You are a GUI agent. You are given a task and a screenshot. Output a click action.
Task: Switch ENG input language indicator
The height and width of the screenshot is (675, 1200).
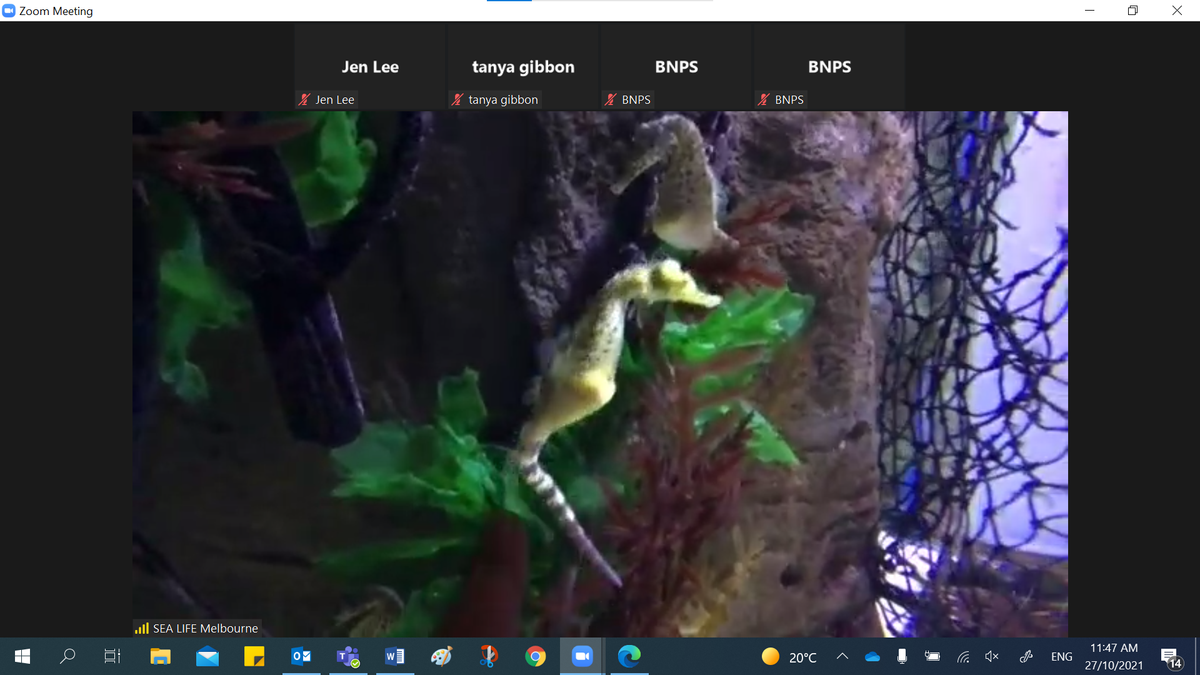[x=1062, y=657]
